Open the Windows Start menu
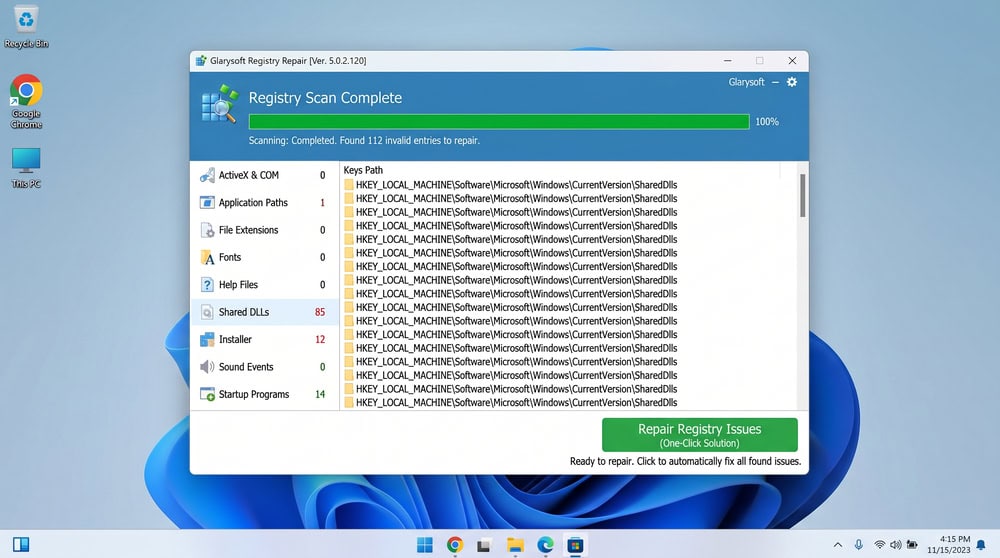Viewport: 1000px width, 558px height. coord(425,545)
